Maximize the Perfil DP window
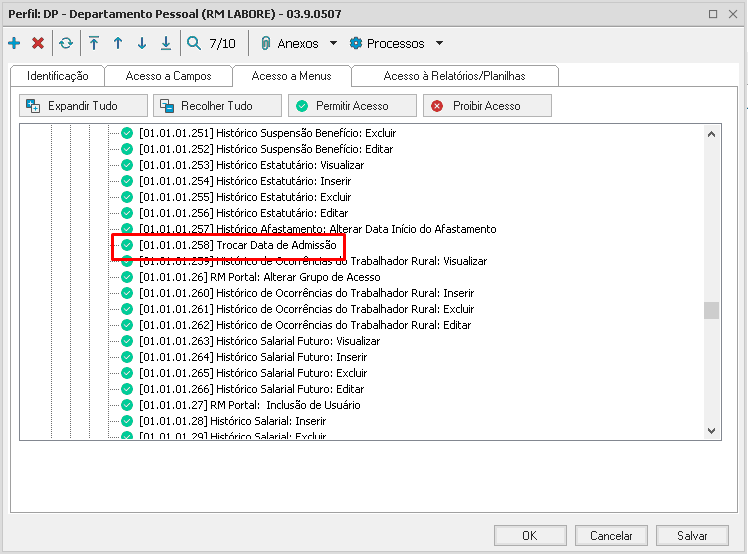Image resolution: width=748 pixels, height=555 pixels. point(713,14)
